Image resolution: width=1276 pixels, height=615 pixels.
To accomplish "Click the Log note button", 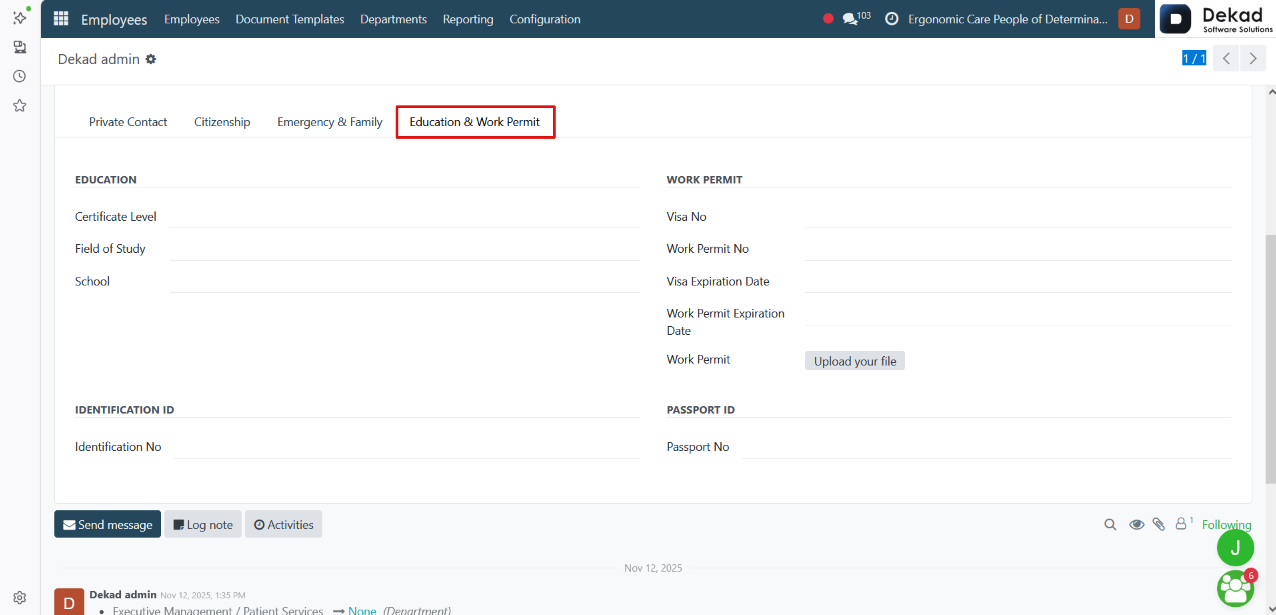I will [203, 524].
